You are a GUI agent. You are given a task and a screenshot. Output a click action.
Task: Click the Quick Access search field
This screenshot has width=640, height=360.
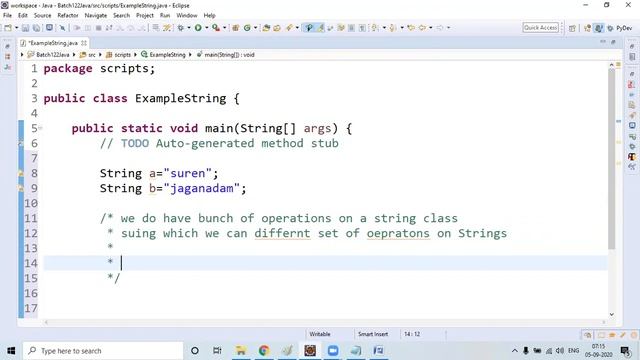(540, 28)
